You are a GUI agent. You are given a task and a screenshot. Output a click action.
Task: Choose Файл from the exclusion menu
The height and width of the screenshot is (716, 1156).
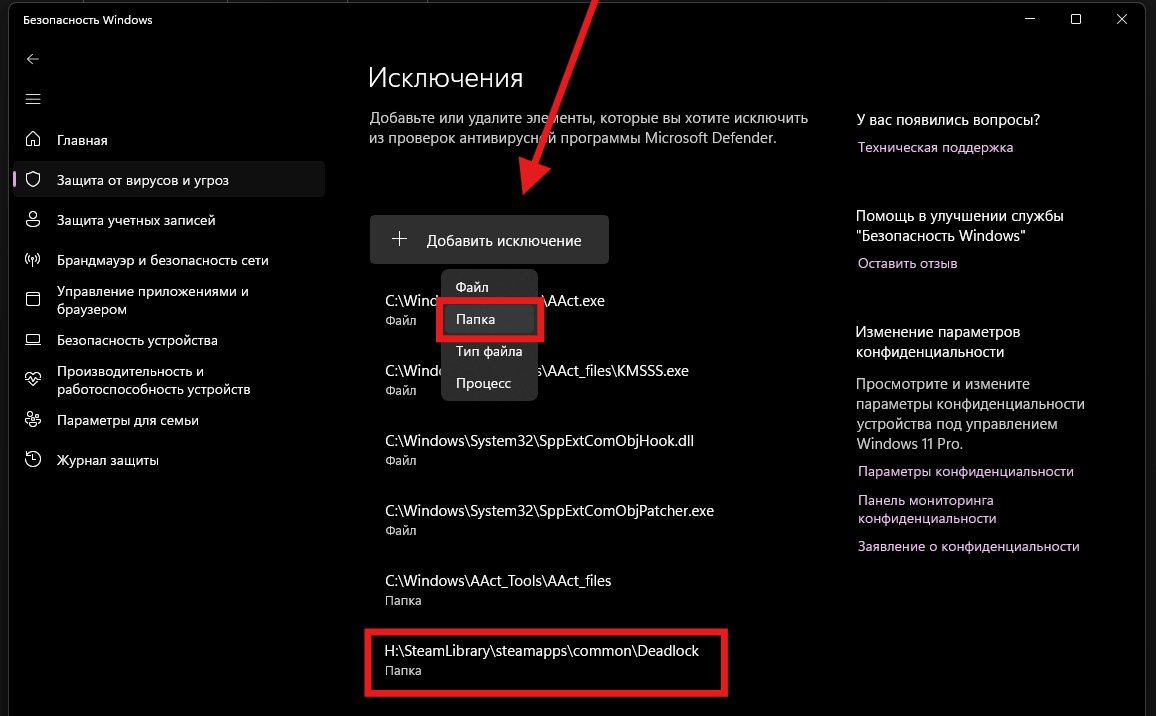489,287
